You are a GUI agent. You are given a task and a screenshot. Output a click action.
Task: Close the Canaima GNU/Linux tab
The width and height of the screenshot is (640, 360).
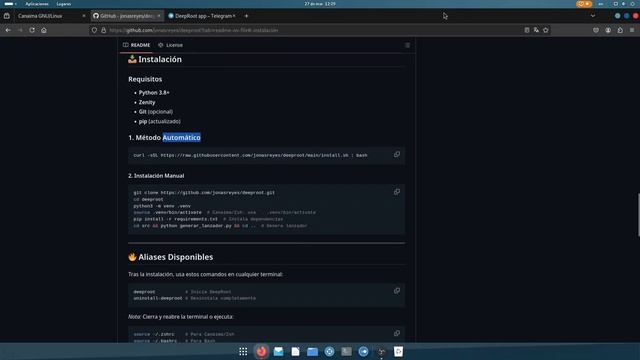pyautogui.click(x=84, y=16)
